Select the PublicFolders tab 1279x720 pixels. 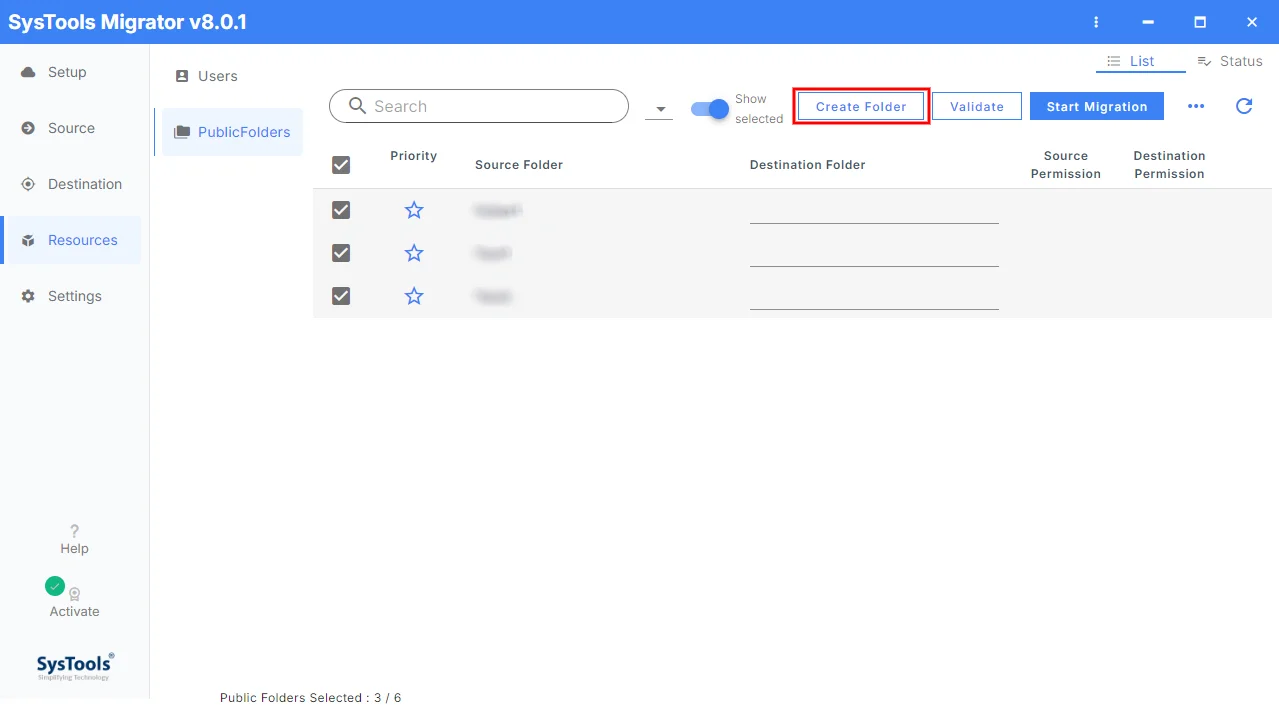tap(232, 132)
